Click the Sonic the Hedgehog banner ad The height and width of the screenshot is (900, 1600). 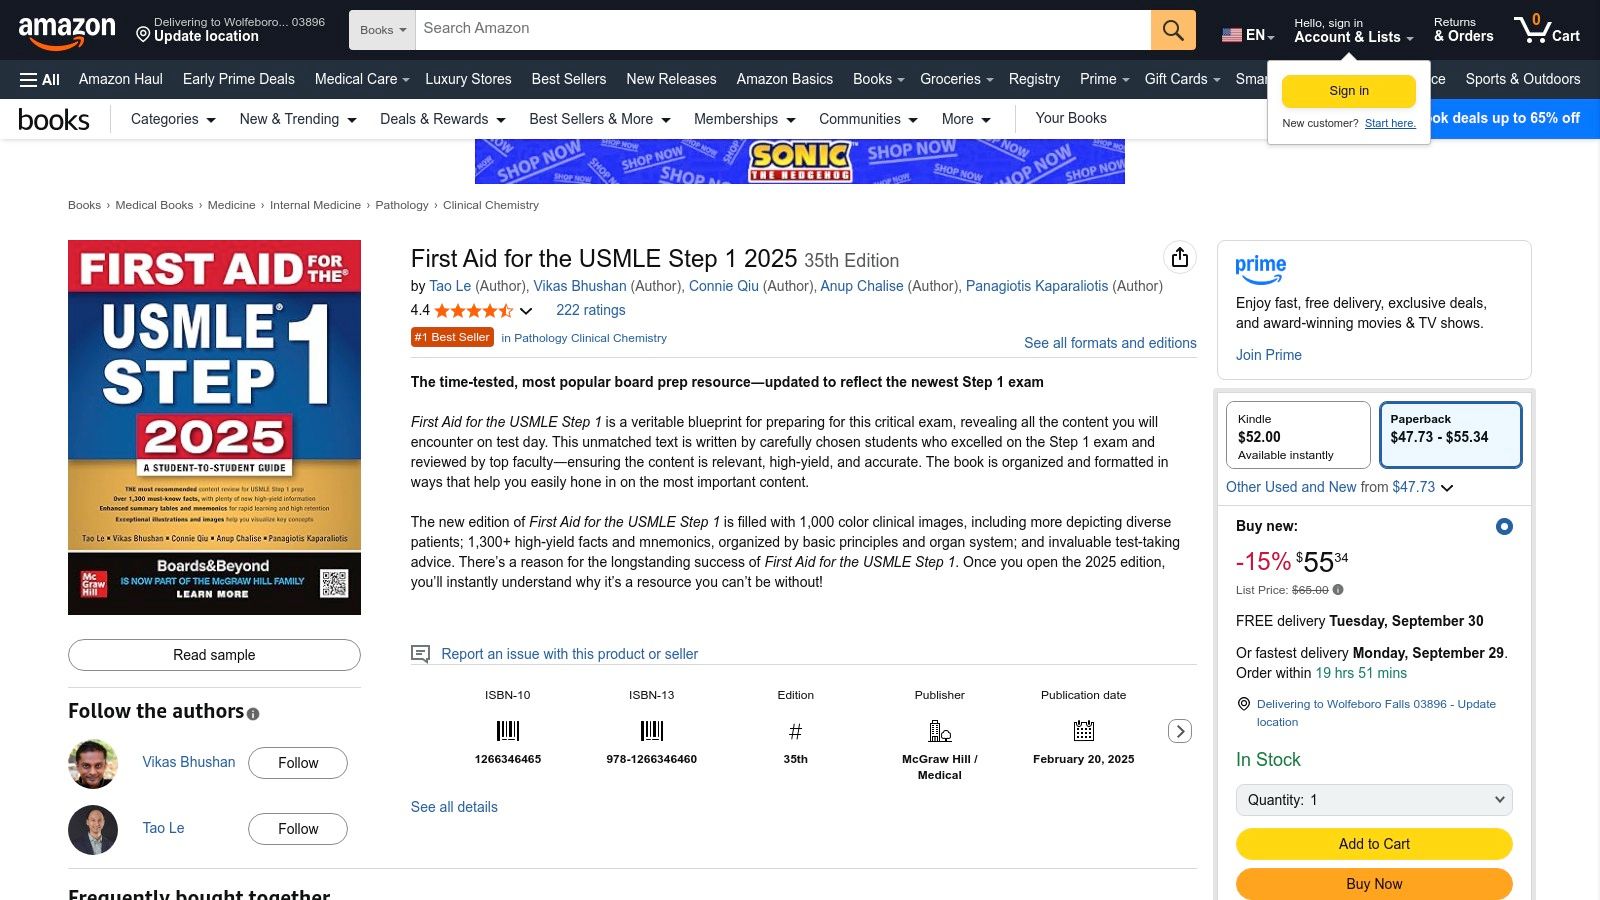coord(800,162)
